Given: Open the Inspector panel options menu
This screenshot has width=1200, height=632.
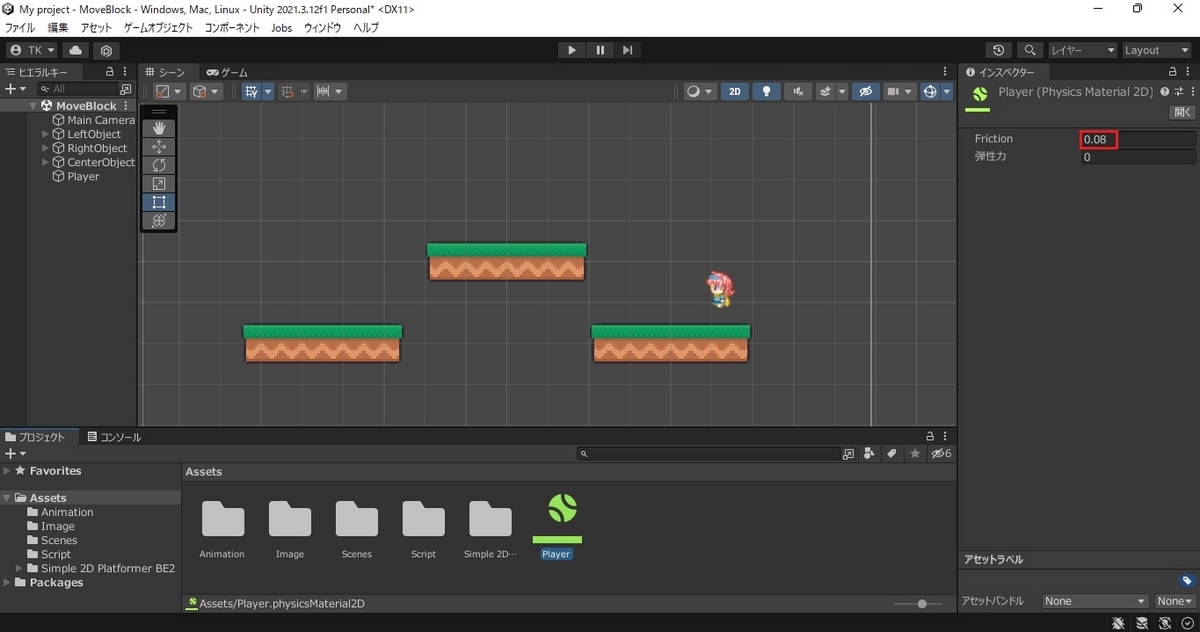Looking at the screenshot, I should pos(1189,72).
